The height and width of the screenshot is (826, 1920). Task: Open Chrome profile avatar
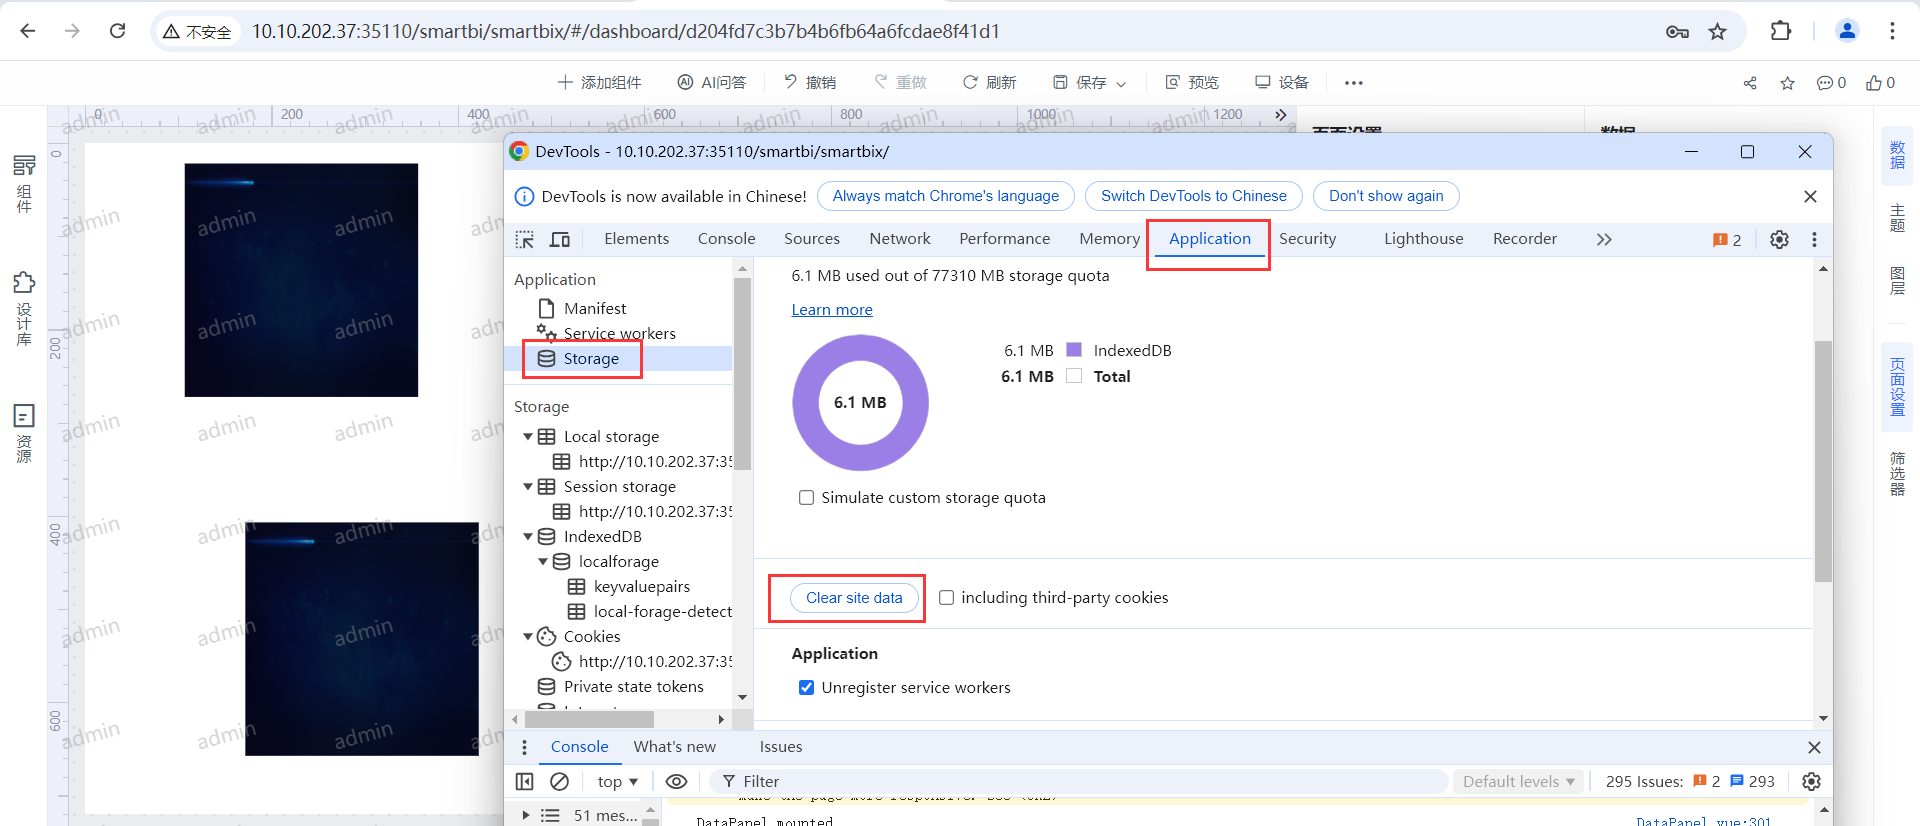click(1847, 31)
